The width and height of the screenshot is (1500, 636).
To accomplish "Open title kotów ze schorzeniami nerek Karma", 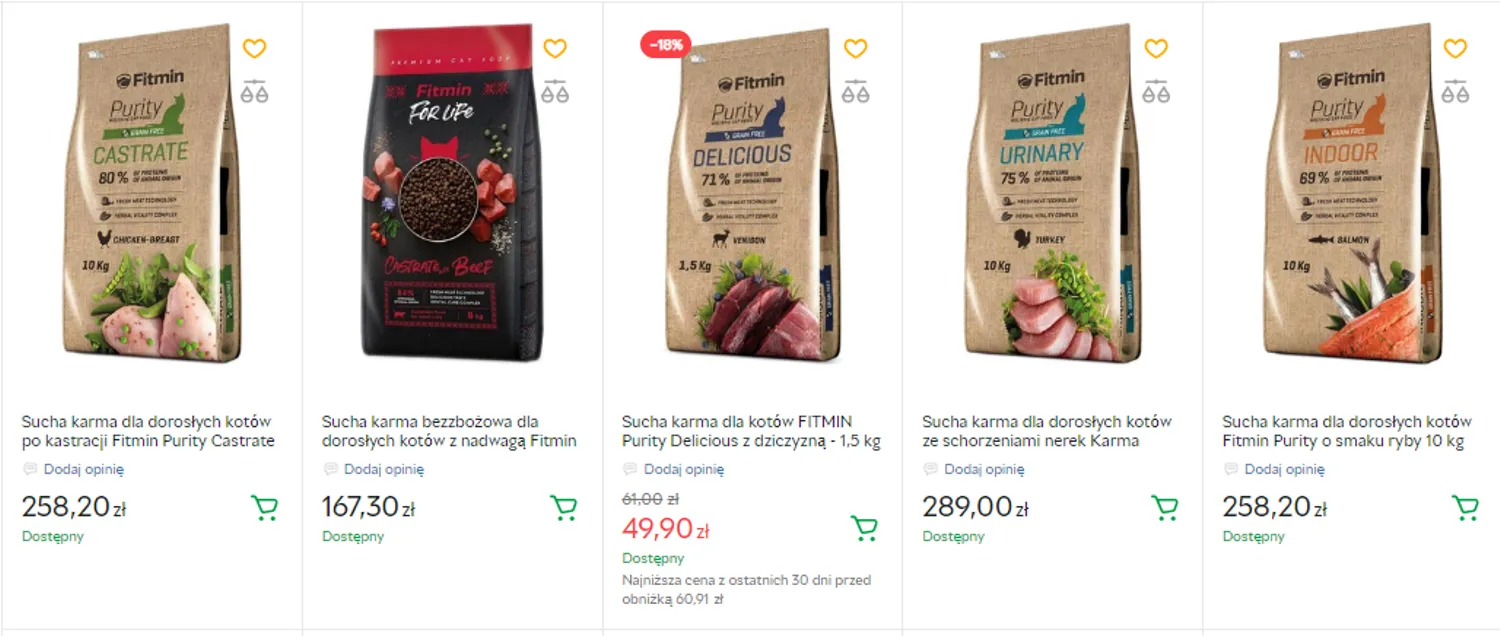I will click(x=1047, y=431).
